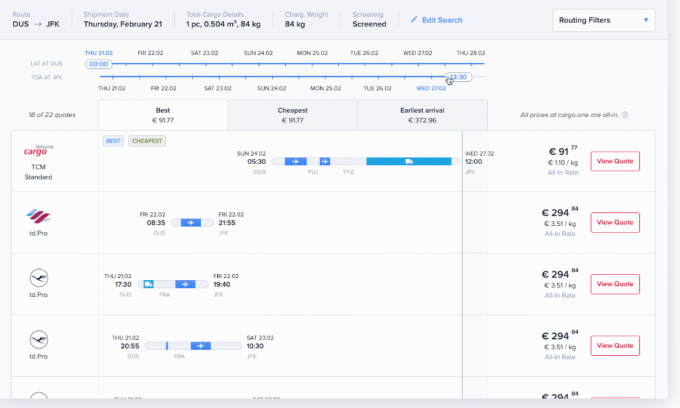Image resolution: width=680 pixels, height=408 pixels.
Task: Click Lufthansa logo in the 17:30 row
Action: tap(39, 278)
